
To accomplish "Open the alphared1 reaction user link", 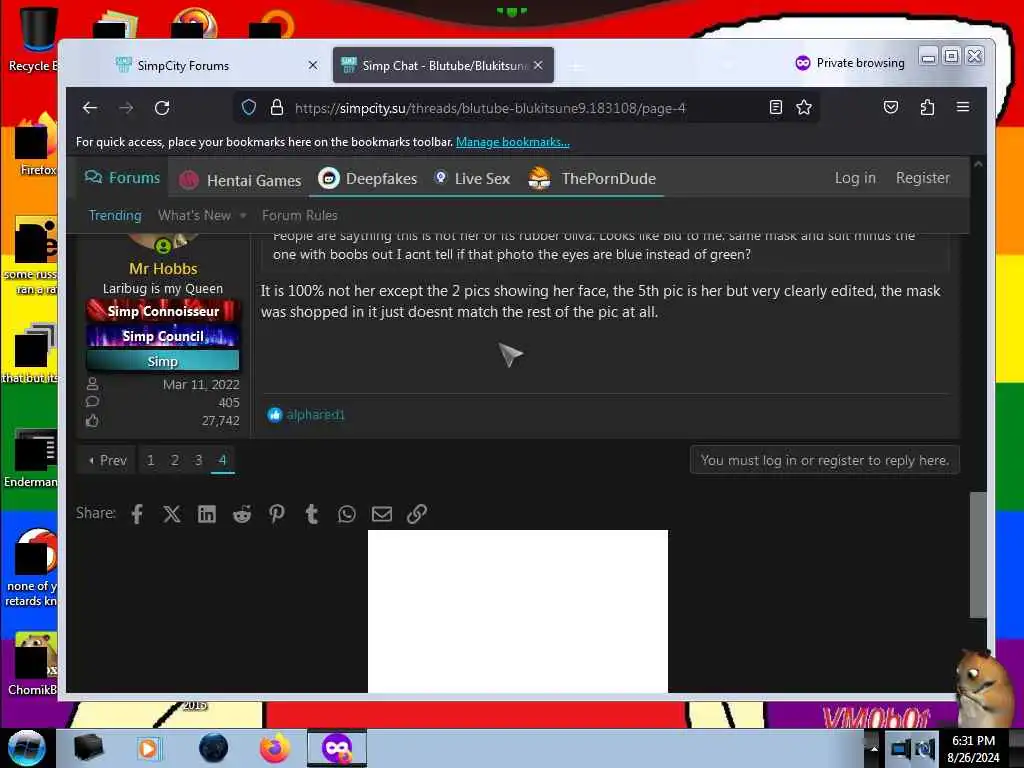I will coord(315,415).
